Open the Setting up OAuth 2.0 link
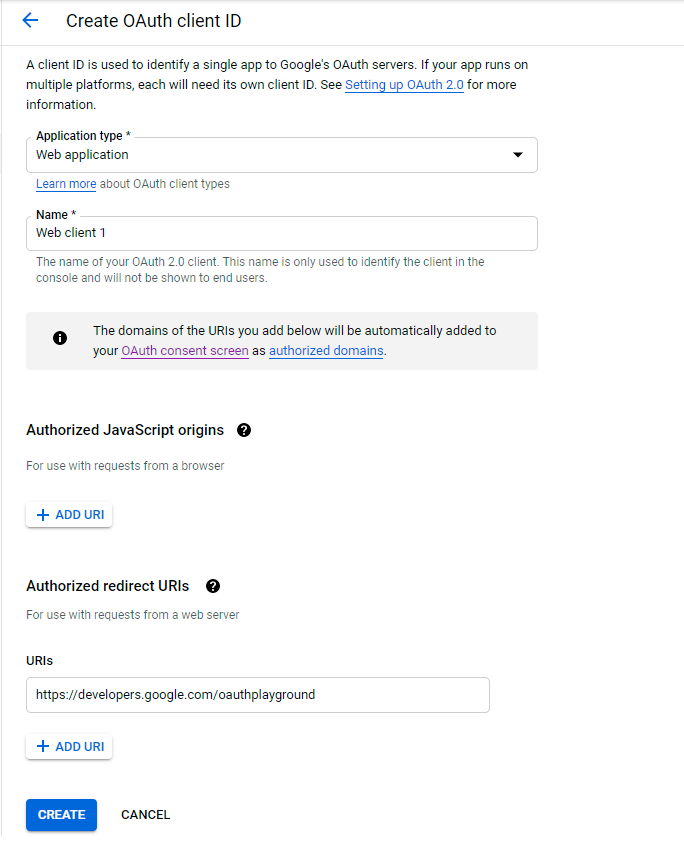The image size is (684, 851). [x=404, y=85]
